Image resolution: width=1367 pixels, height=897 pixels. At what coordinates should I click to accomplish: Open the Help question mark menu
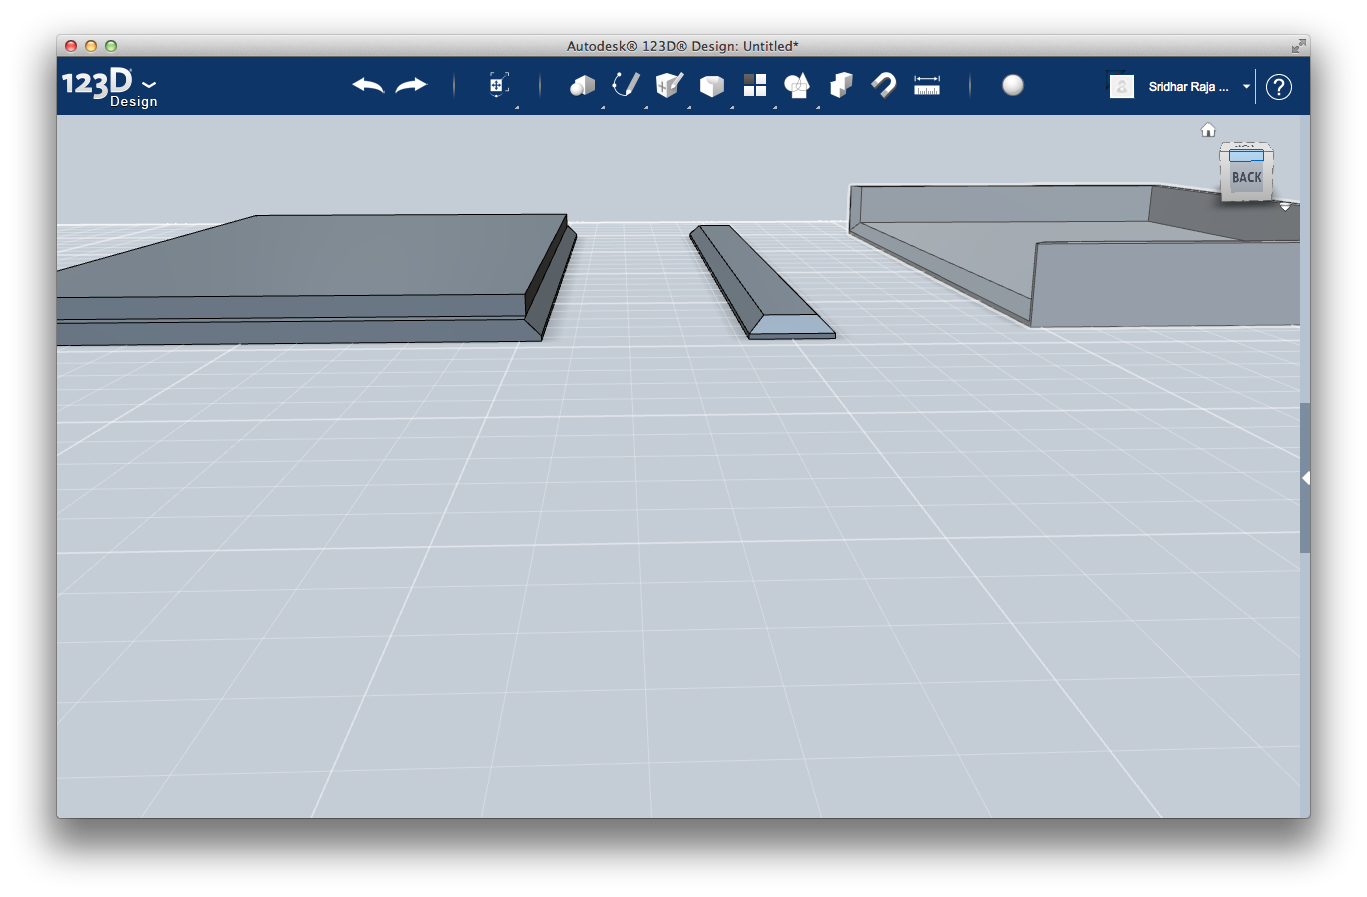click(1279, 87)
